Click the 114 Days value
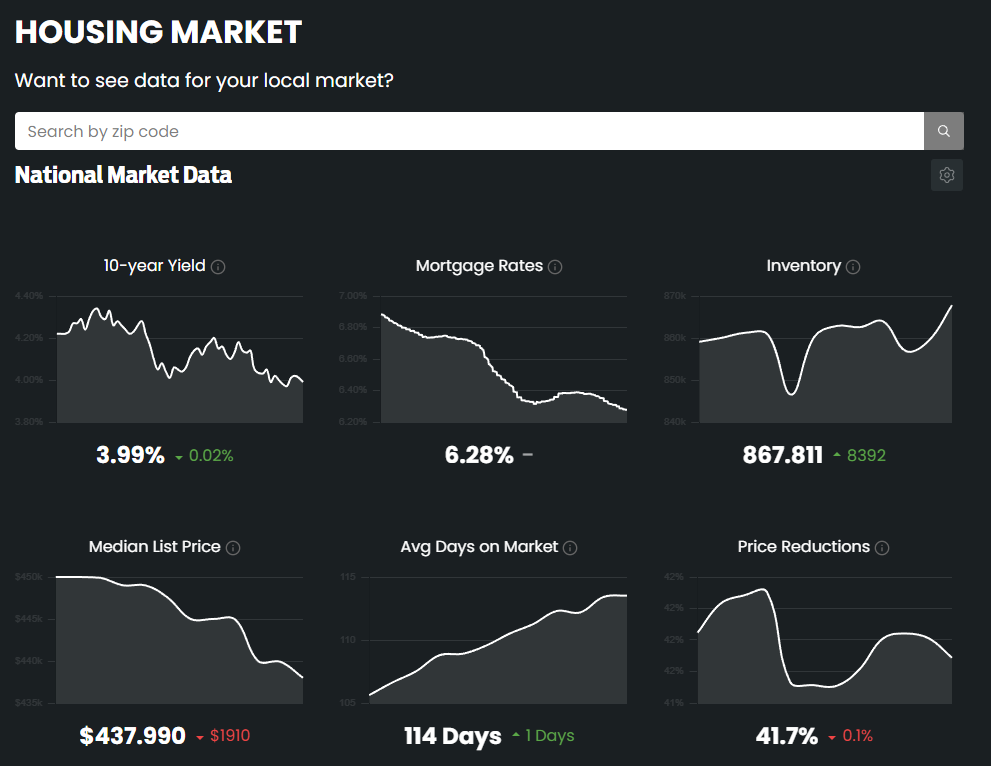The width and height of the screenshot is (991, 766). click(453, 736)
